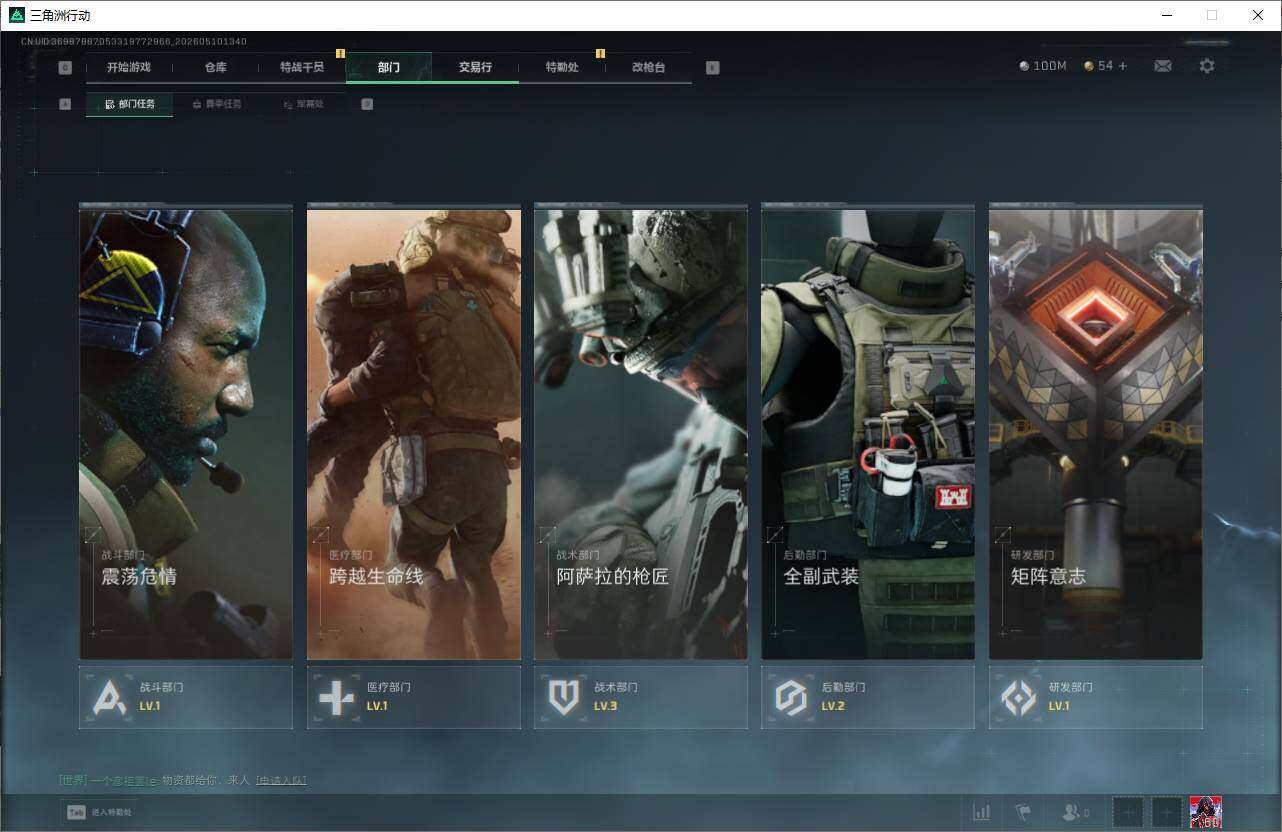This screenshot has width=1282, height=832.
Task: Click the second empty squad slot plus
Action: [1166, 812]
